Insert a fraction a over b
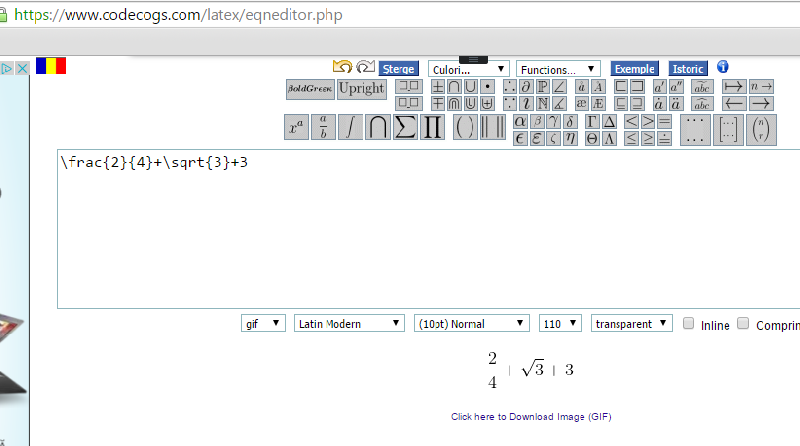Image resolution: width=800 pixels, height=446 pixels. point(323,128)
